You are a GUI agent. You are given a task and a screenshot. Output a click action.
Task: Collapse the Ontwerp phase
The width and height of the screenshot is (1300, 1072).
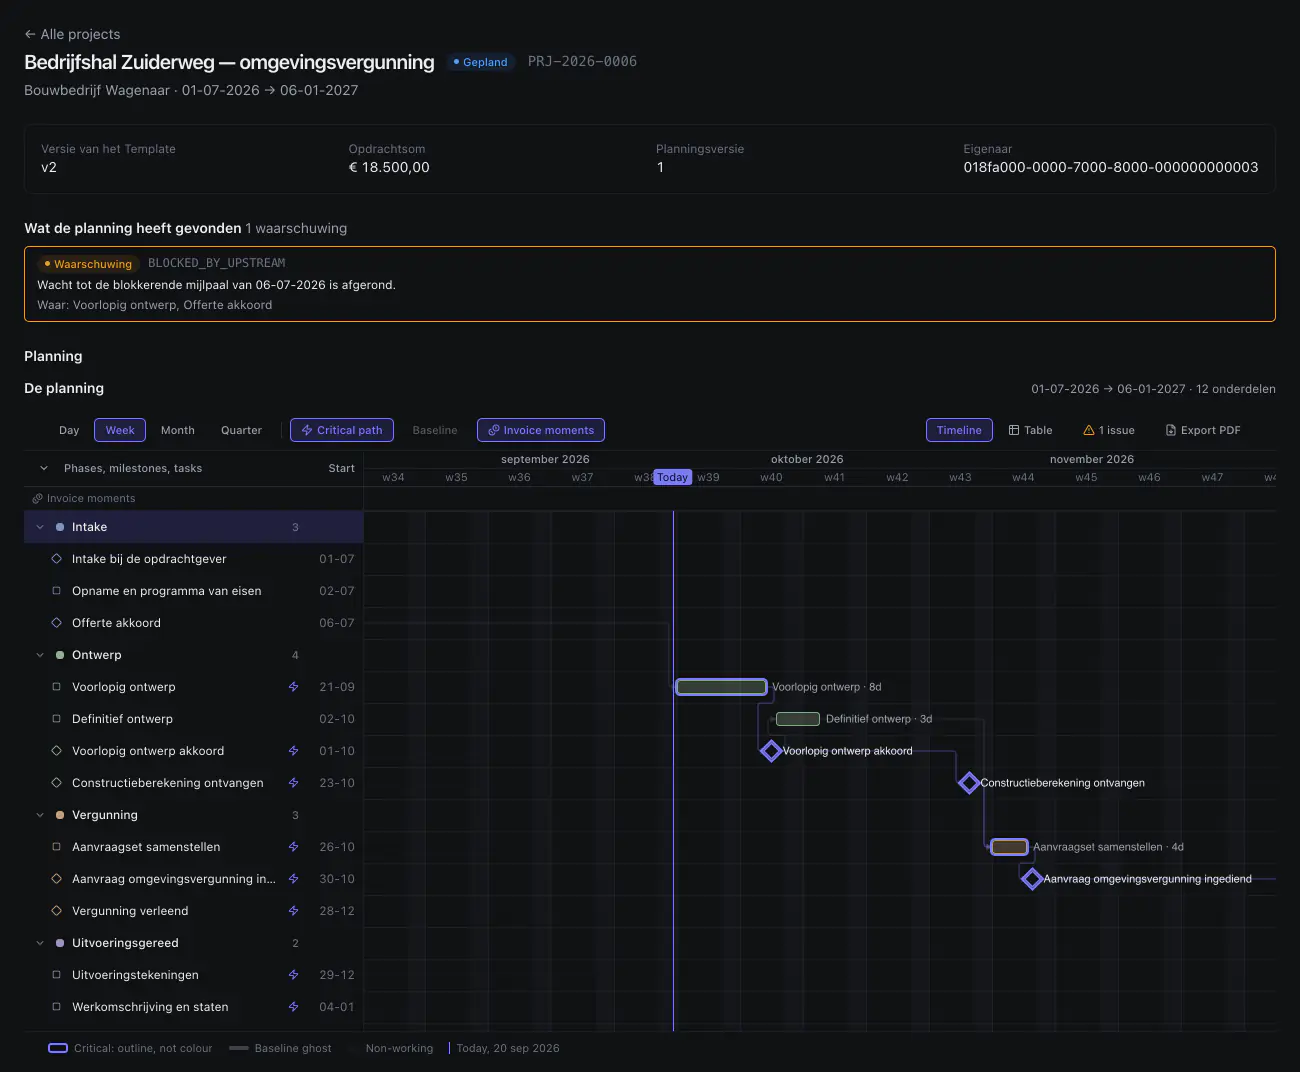pos(40,655)
